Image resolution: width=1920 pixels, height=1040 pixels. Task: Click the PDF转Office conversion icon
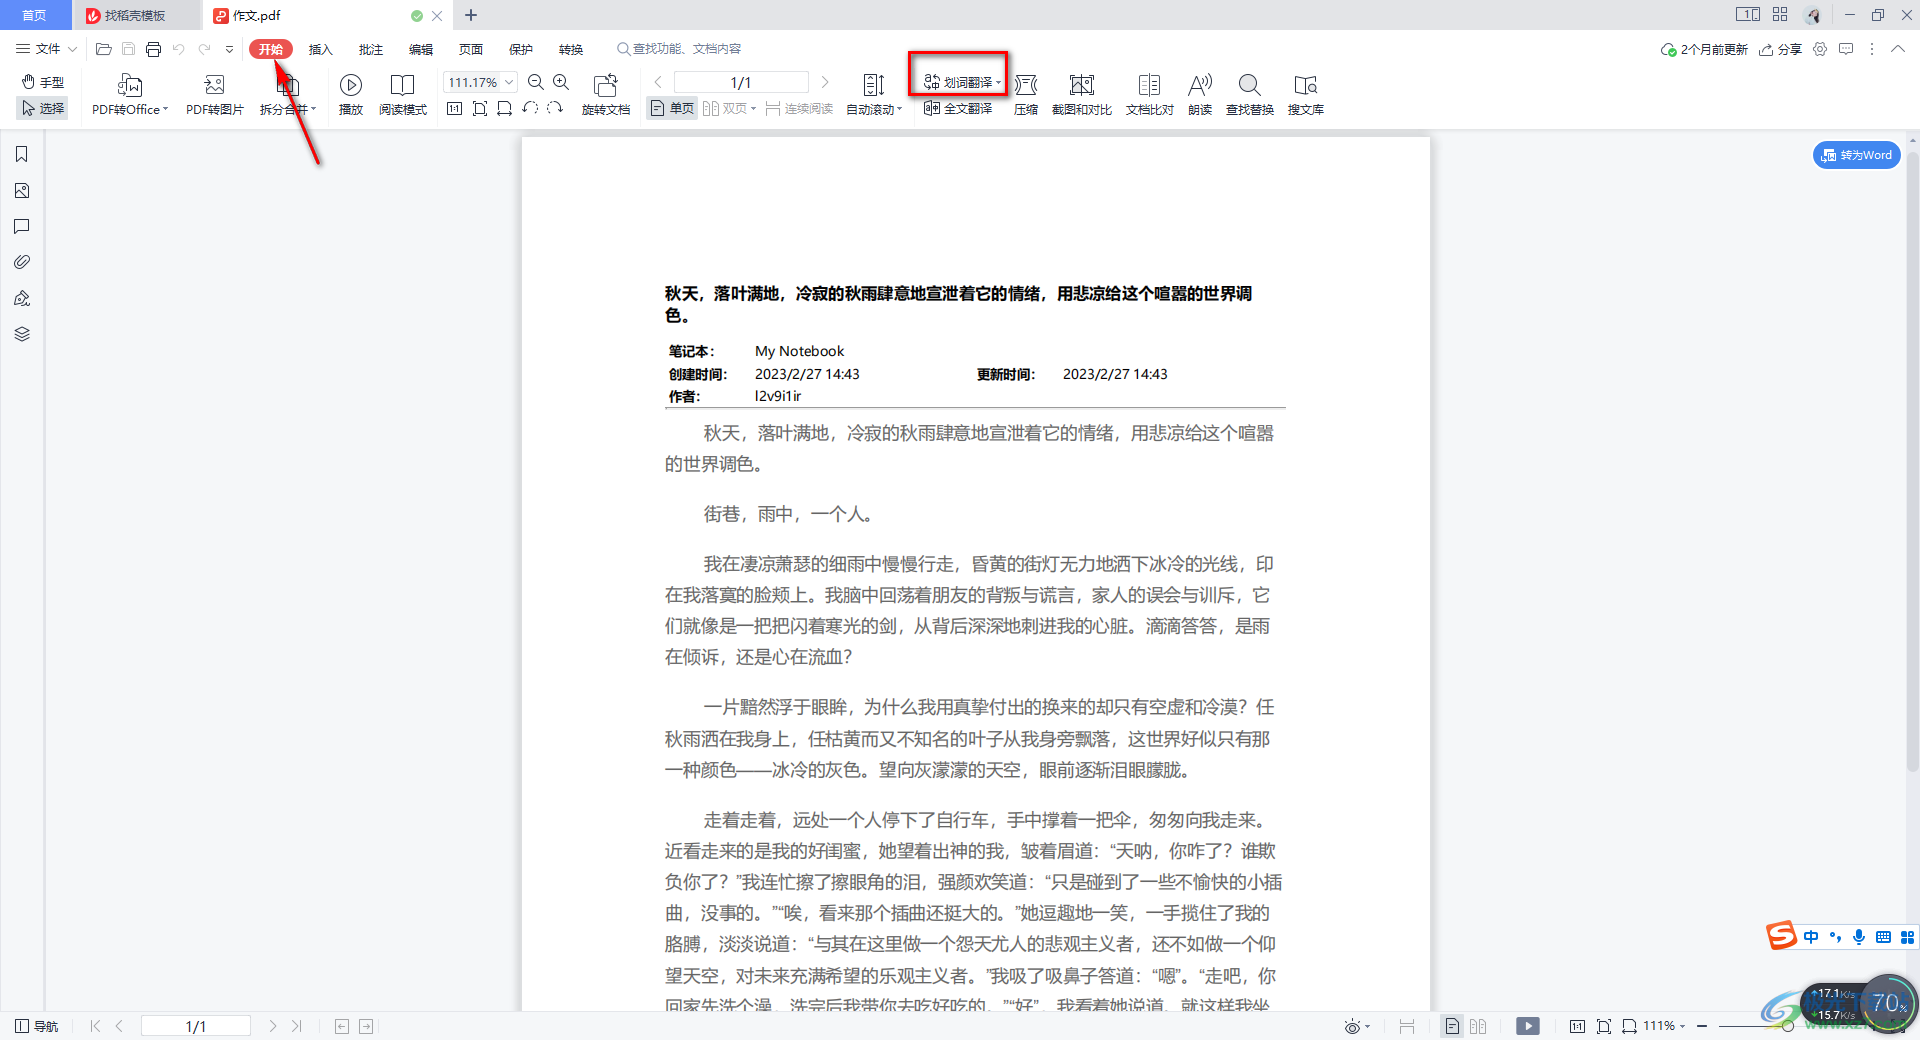[129, 86]
